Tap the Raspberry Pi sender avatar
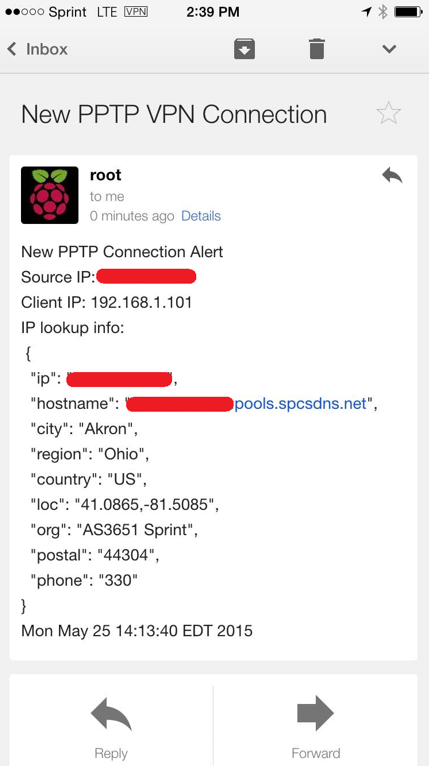Image resolution: width=431 pixels, height=767 pixels. point(49,195)
